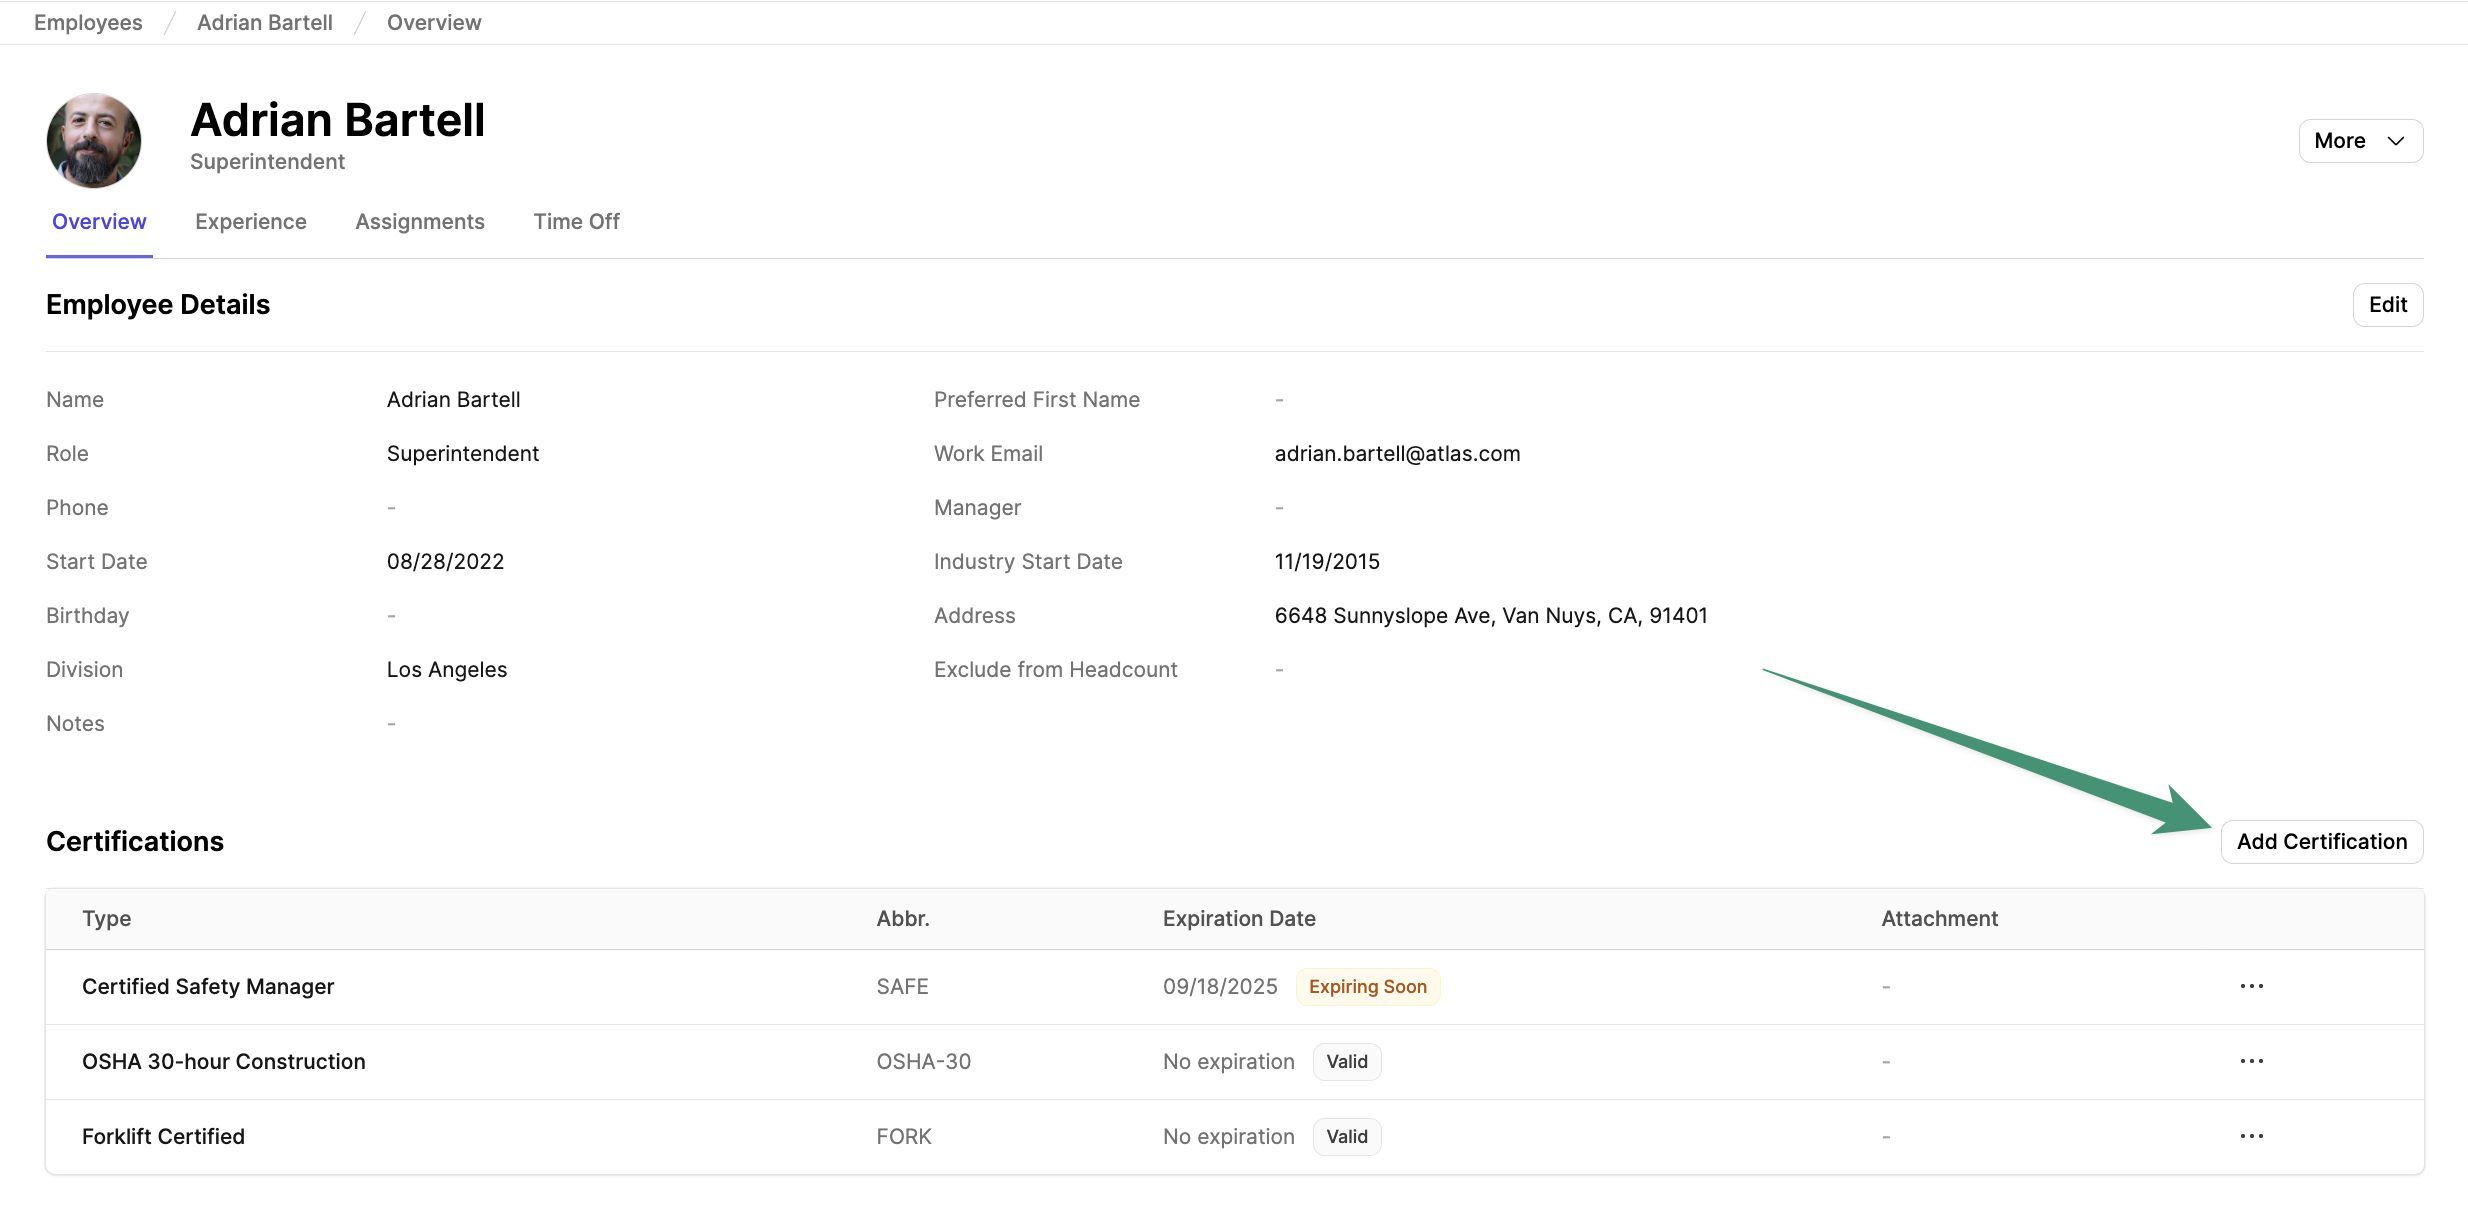The width and height of the screenshot is (2468, 1212).
Task: Click the work email adrian.bartell@atlas.com
Action: 1397,454
